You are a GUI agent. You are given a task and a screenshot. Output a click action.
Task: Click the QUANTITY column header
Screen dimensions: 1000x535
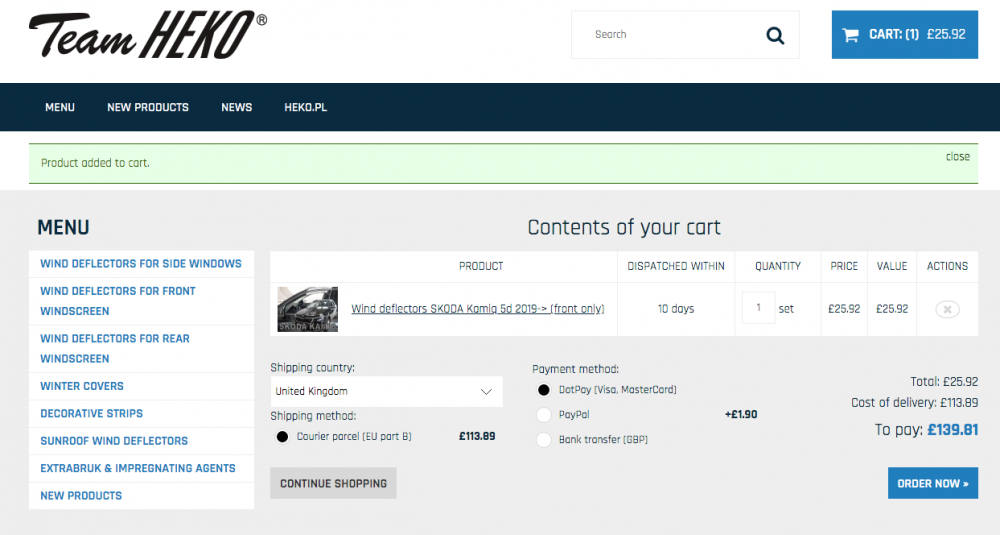pos(777,267)
